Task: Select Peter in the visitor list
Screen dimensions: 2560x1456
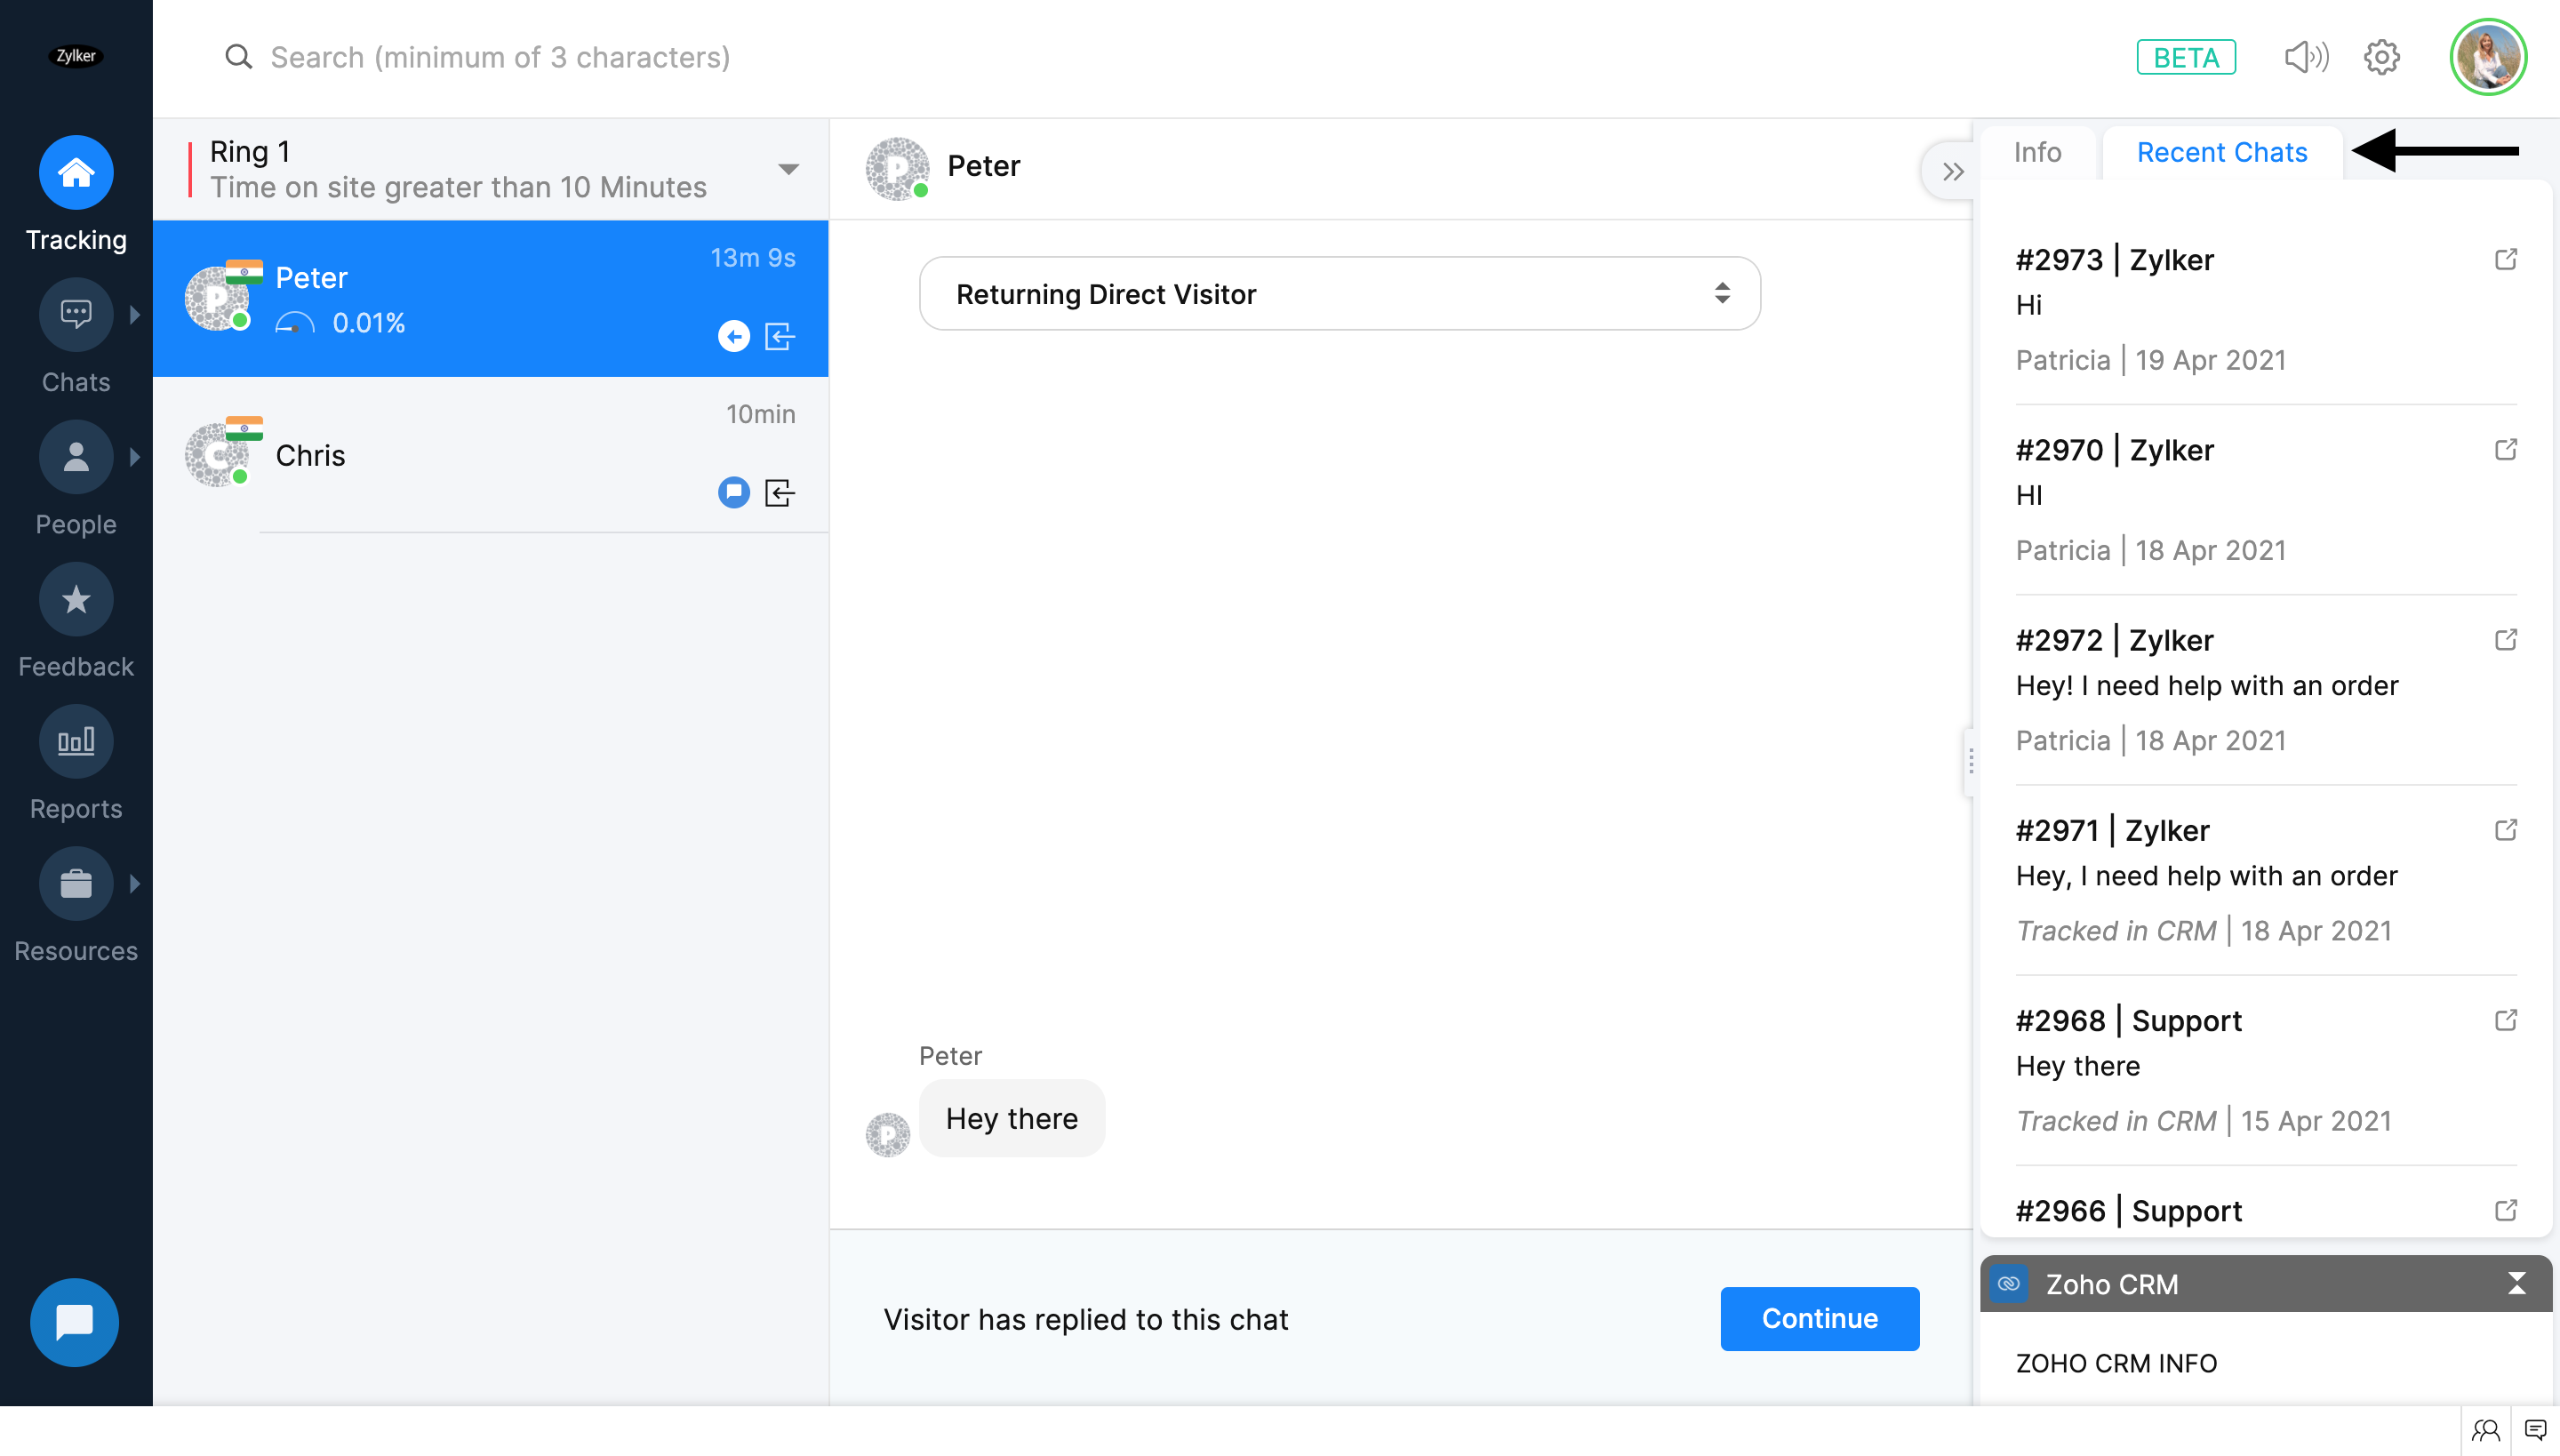Action: (490, 298)
